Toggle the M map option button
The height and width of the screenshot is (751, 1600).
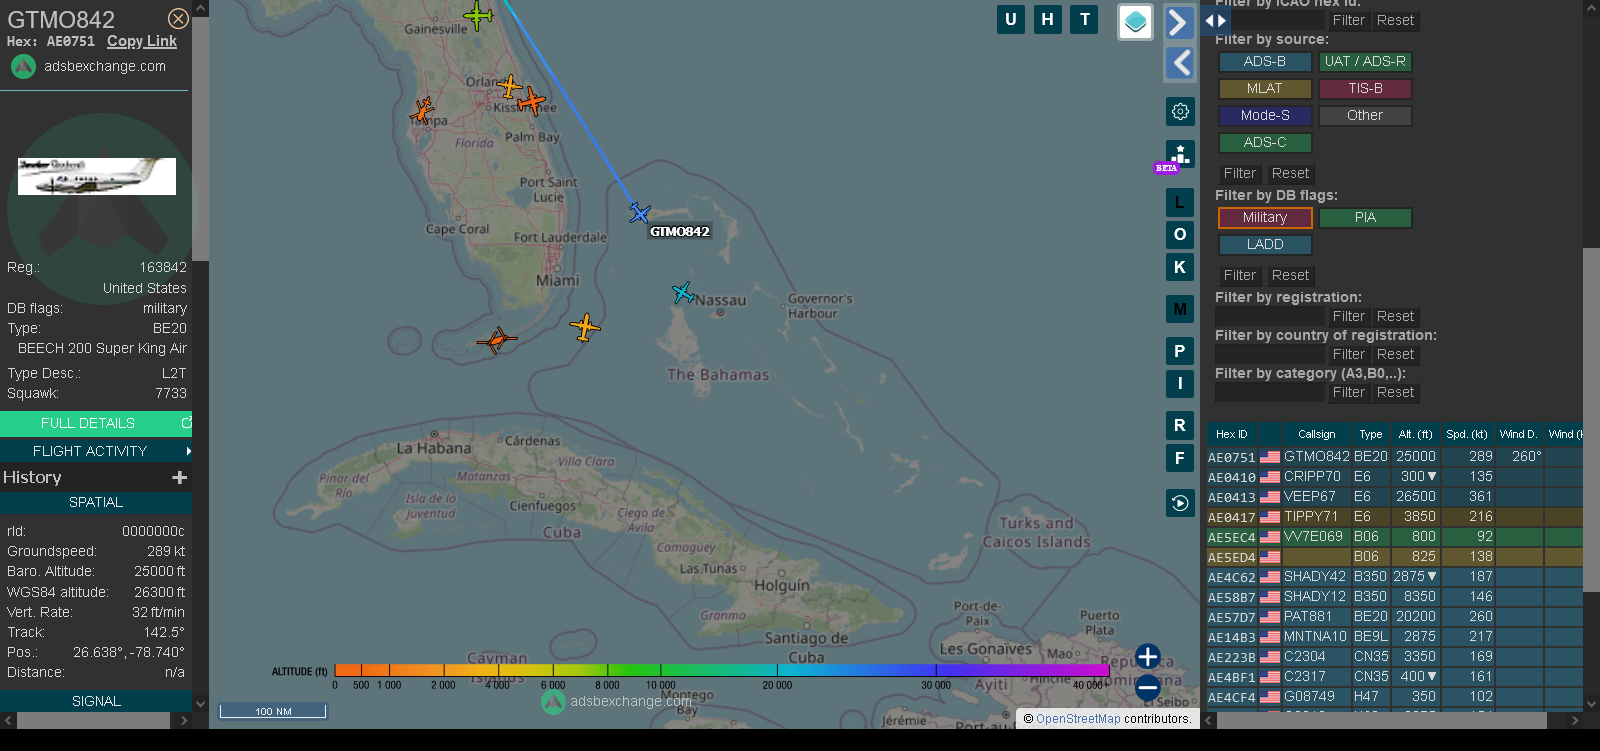(1180, 309)
